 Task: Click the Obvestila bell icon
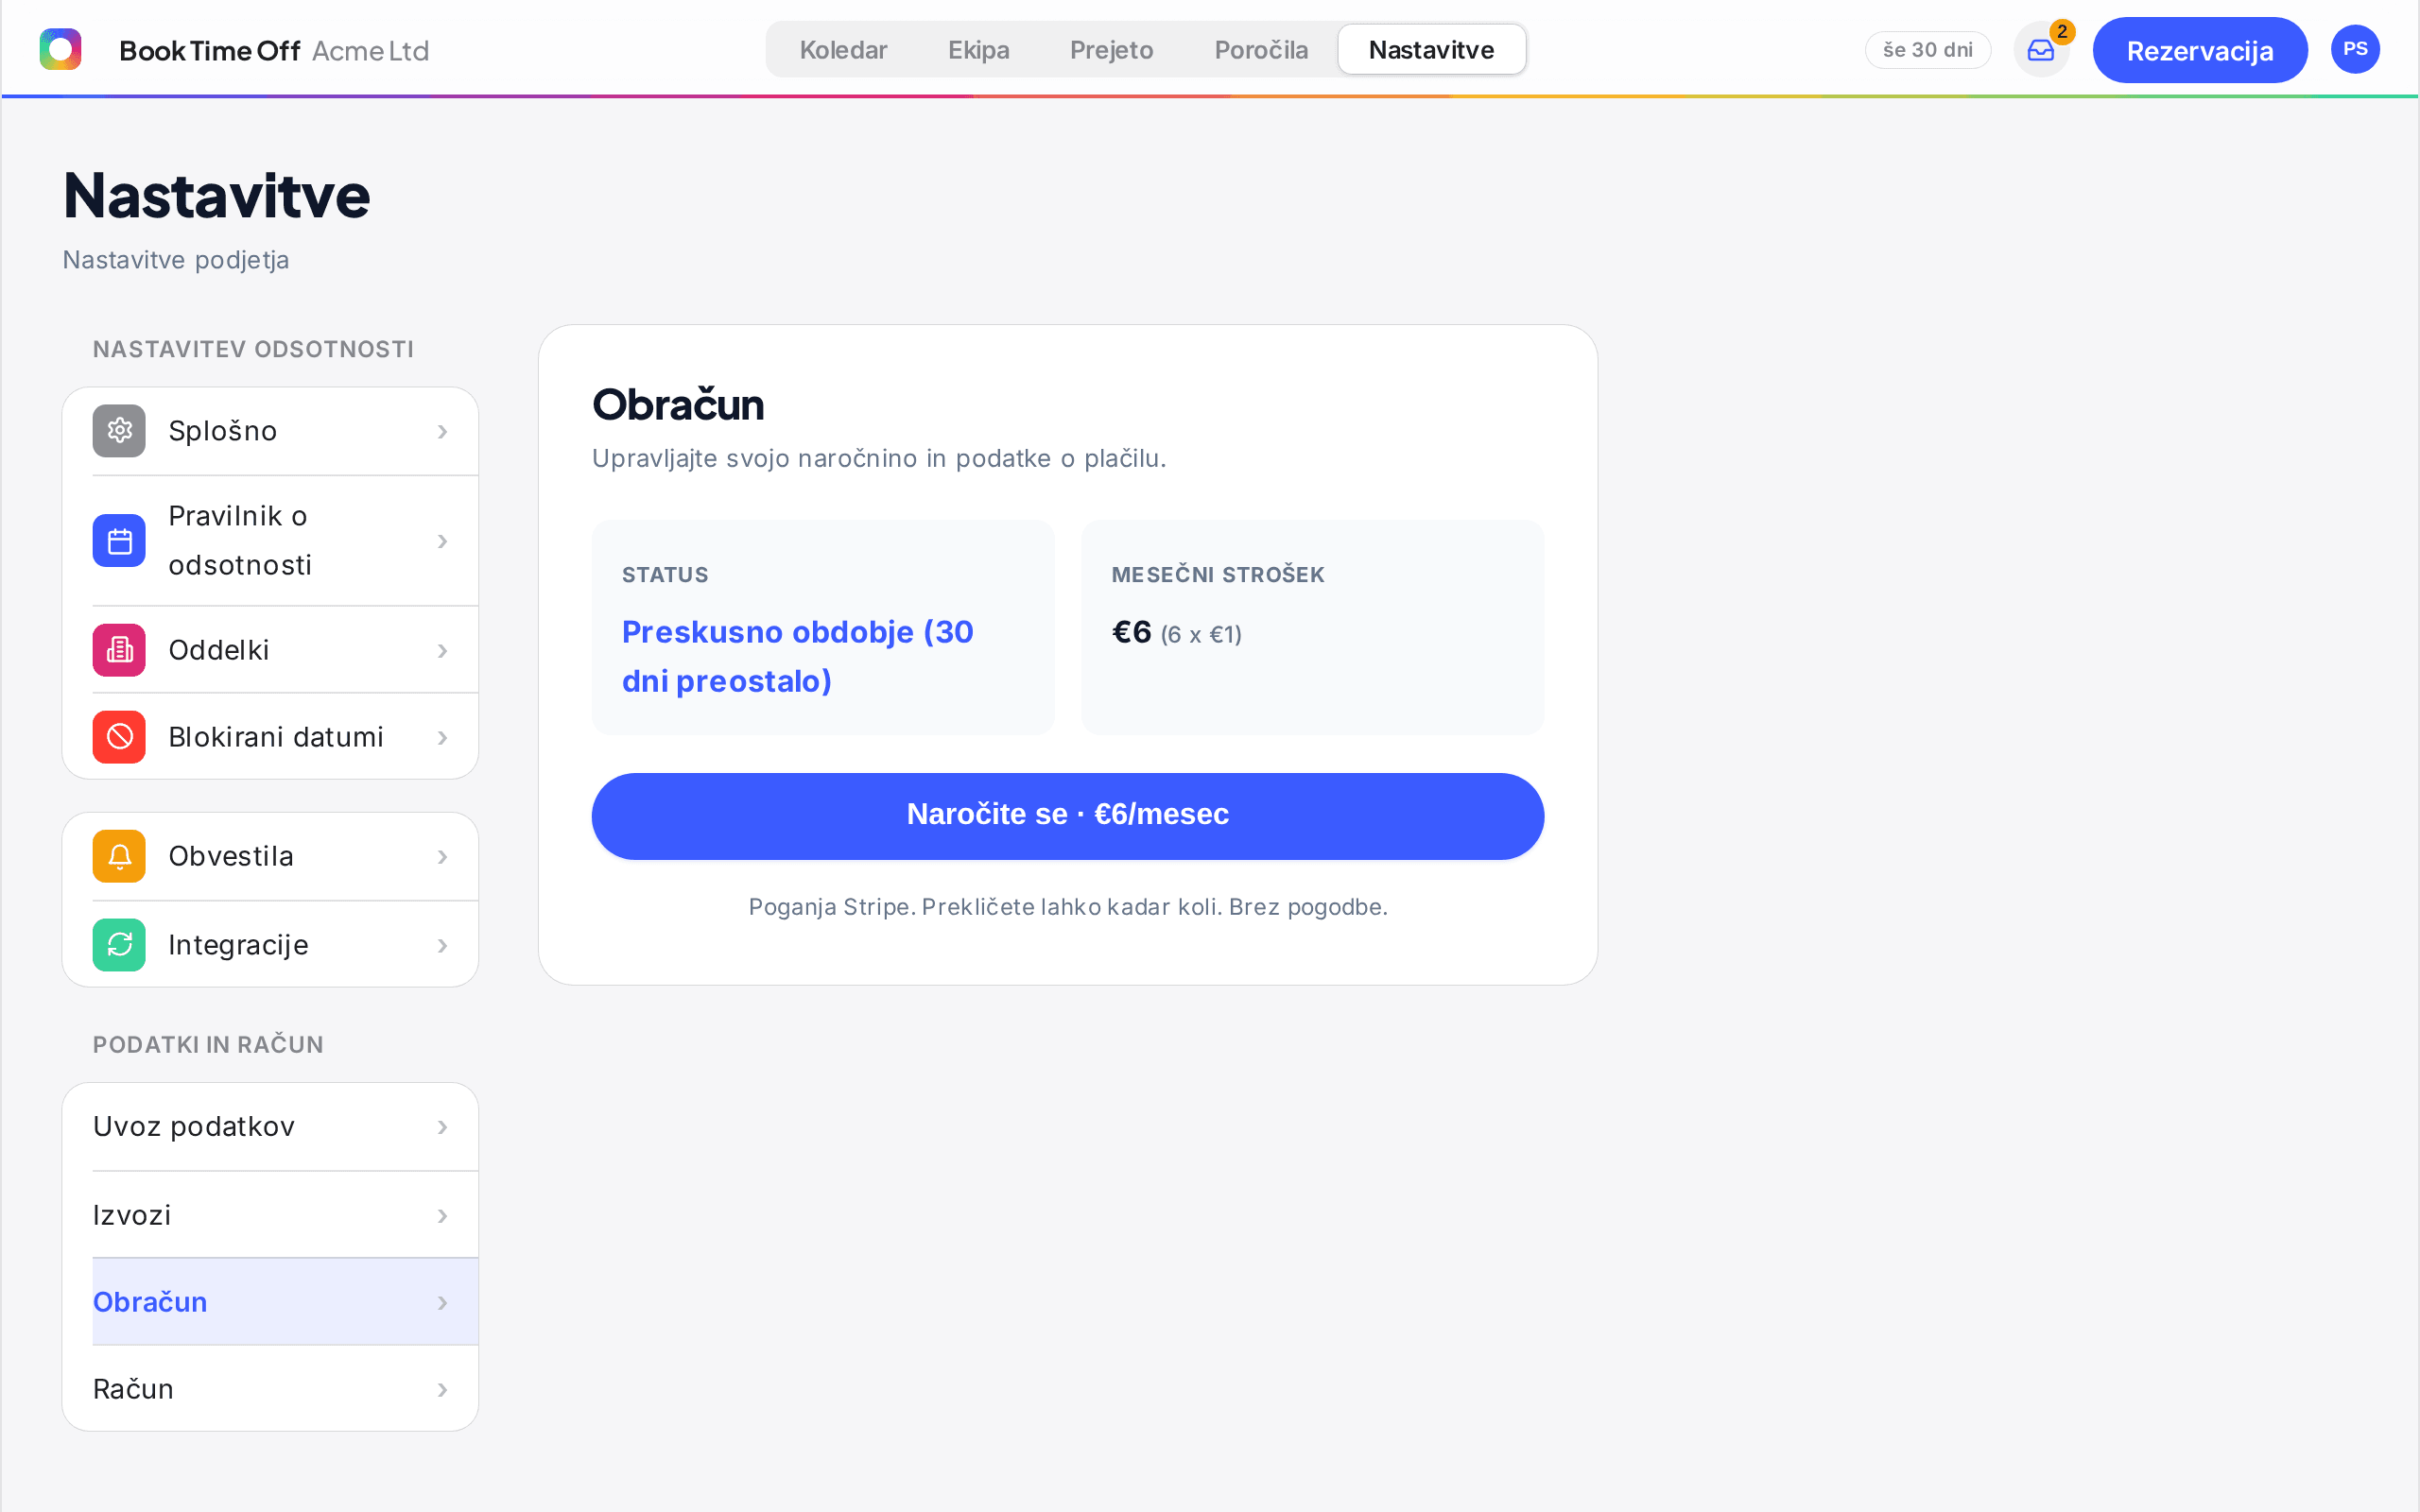pyautogui.click(x=119, y=856)
